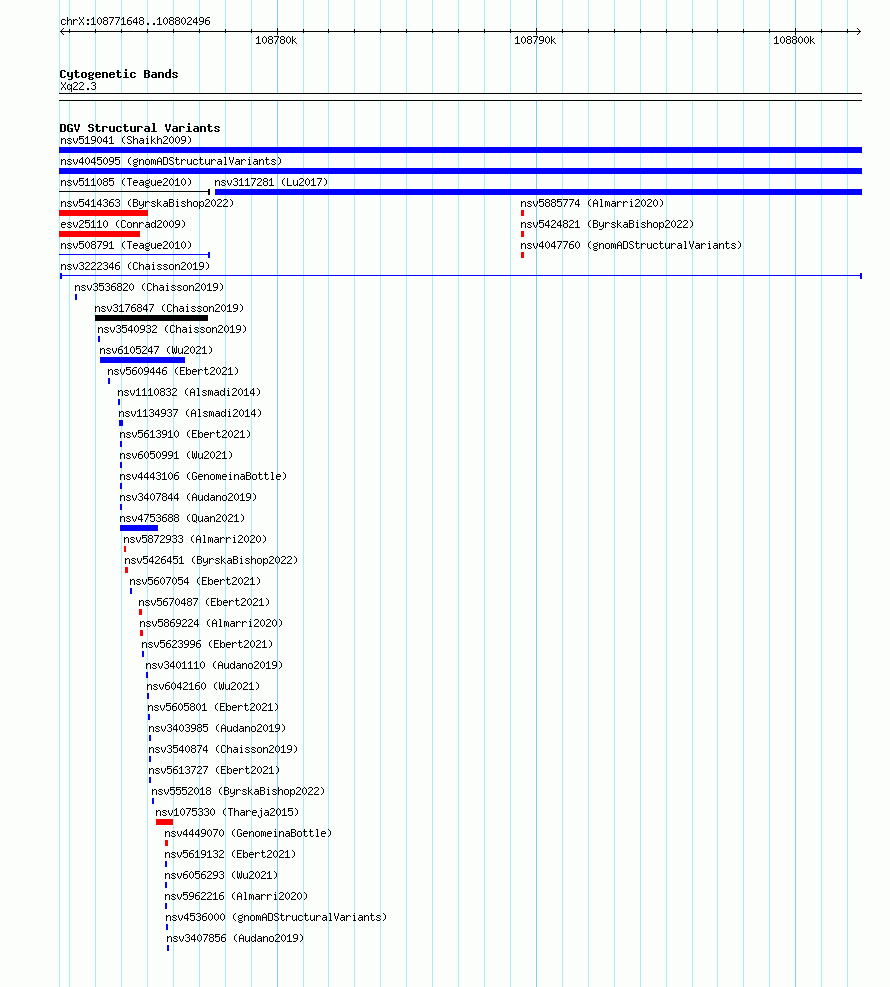Screen dimensions: 890x987
Task: Click nsv4449070 (GenomeinaBottle) label
Action: pos(248,833)
